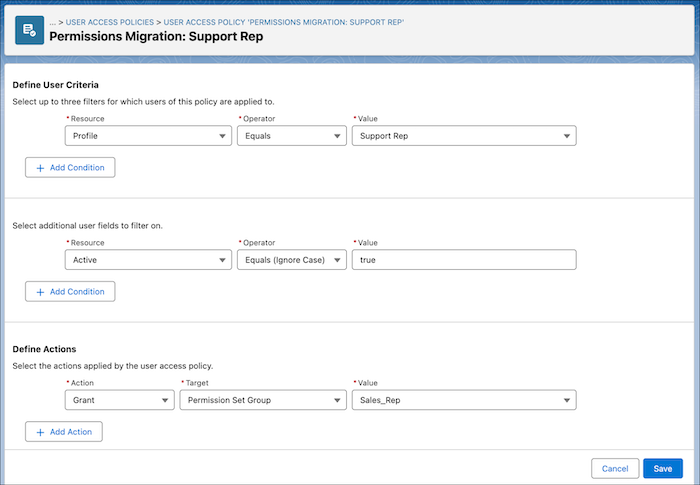Click the Action field label
700x485 pixels.
[82, 383]
